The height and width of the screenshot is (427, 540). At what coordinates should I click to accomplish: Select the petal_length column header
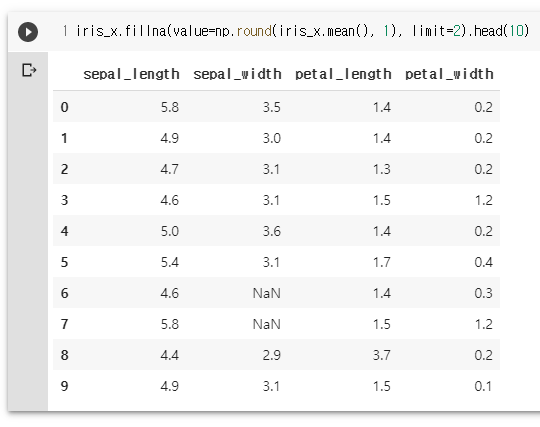tap(343, 74)
